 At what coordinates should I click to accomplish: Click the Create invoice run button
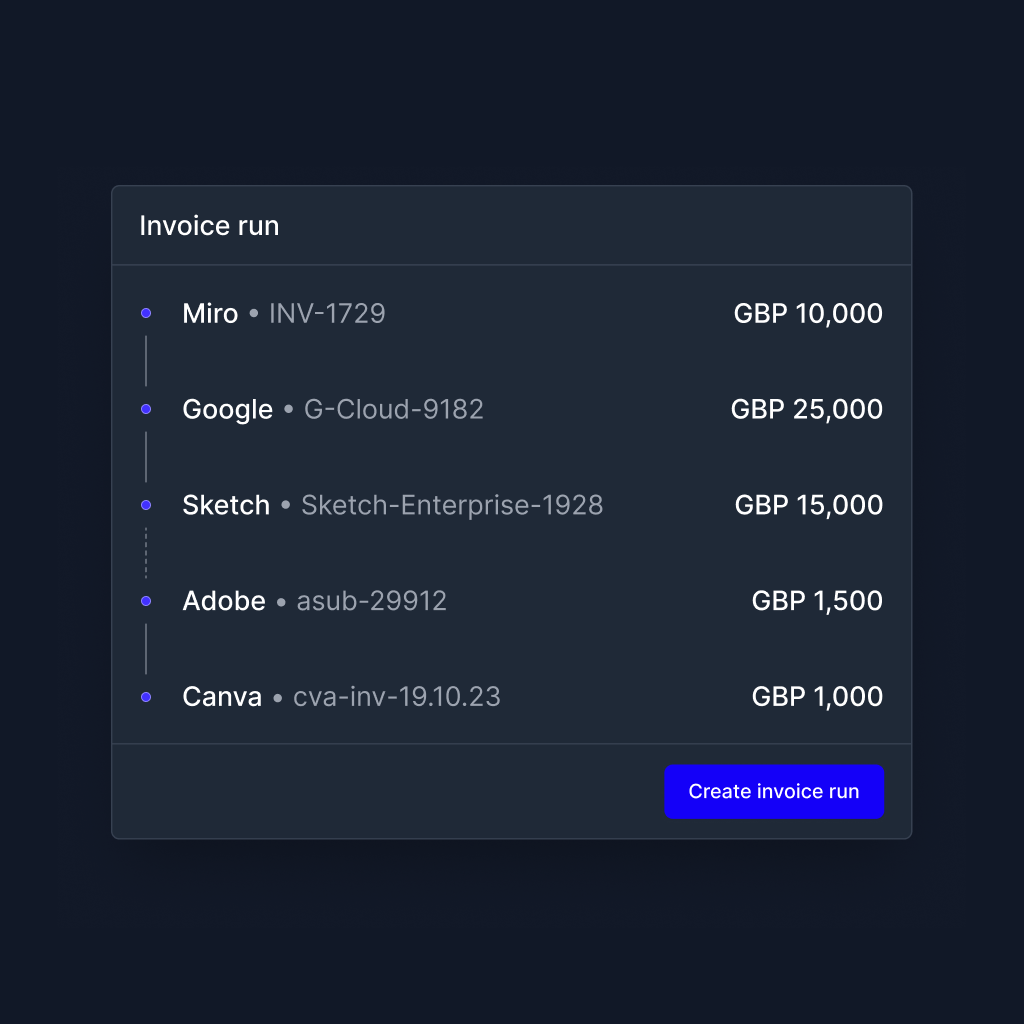pos(774,792)
